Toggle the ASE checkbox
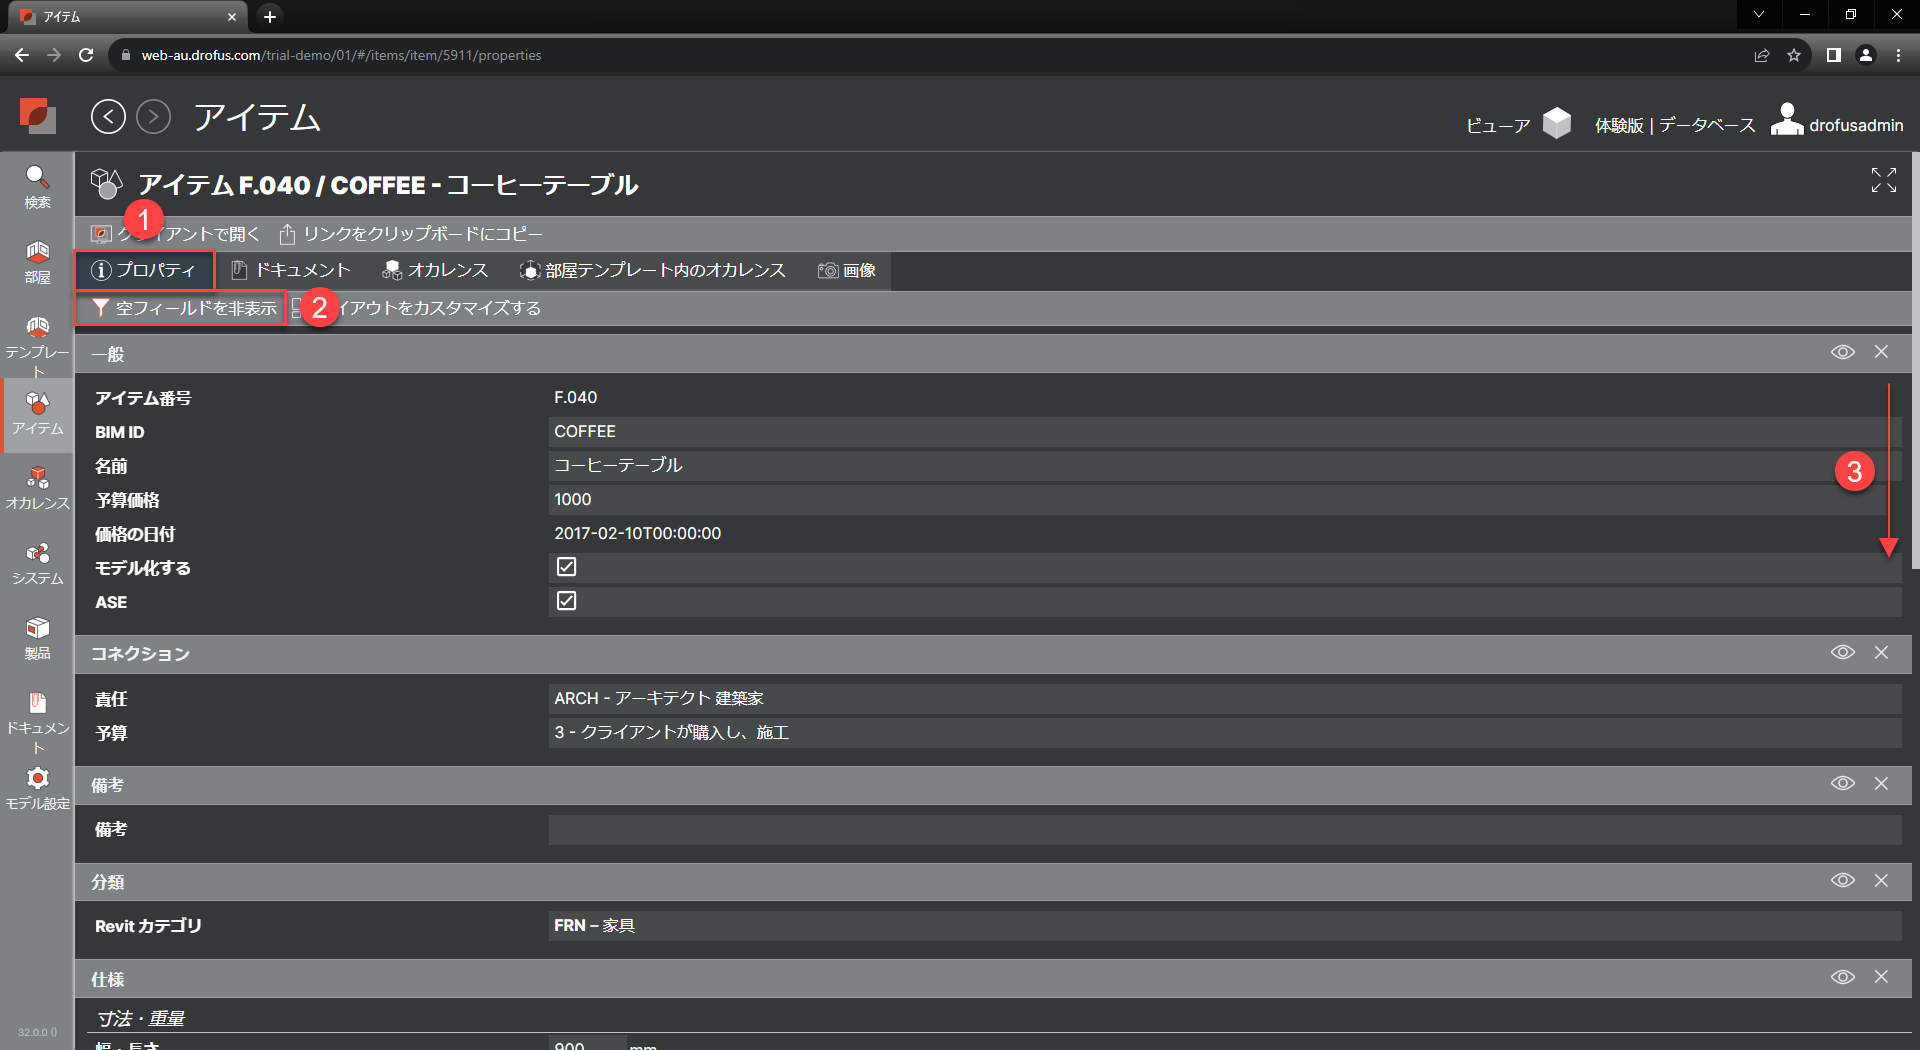The width and height of the screenshot is (1920, 1050). (566, 601)
